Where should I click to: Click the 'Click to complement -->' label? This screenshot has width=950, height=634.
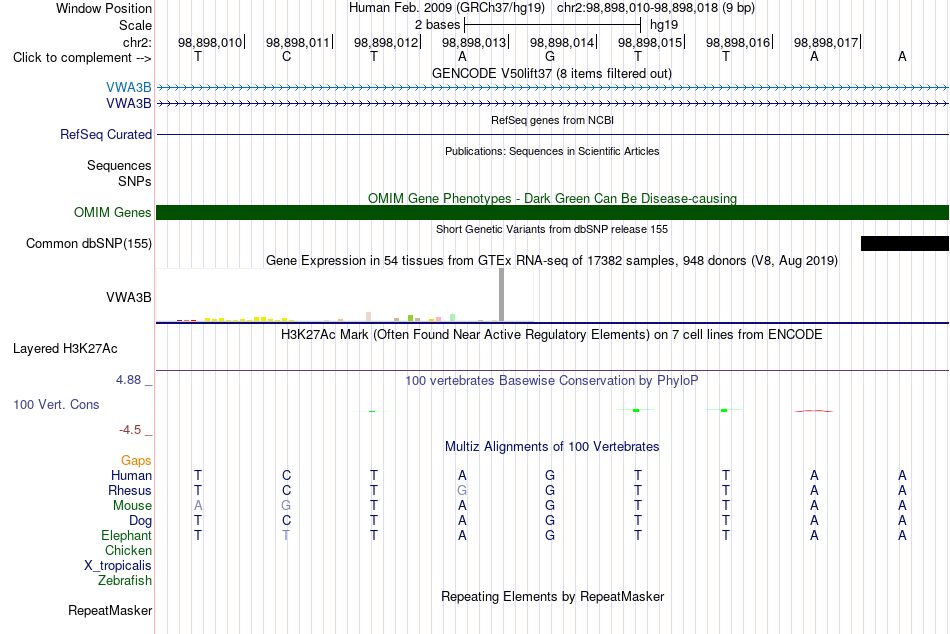[82, 58]
